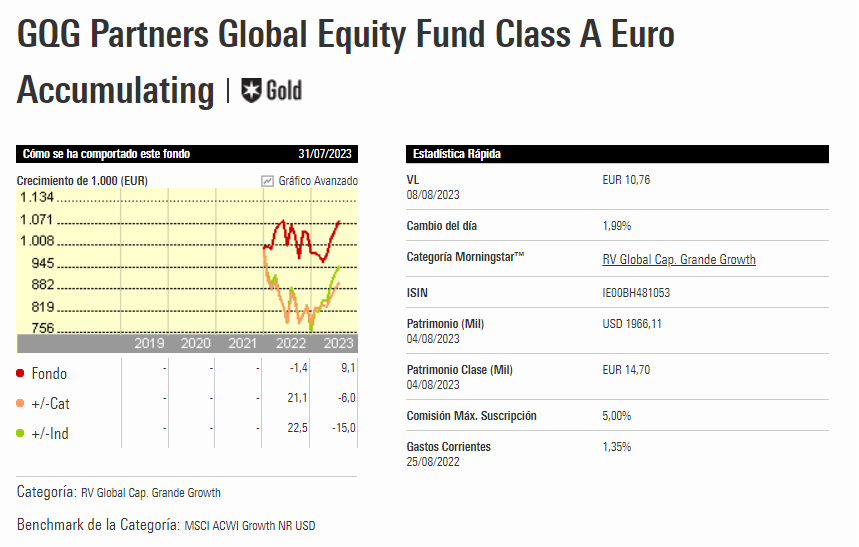Select the 2019 year column header

pyautogui.click(x=149, y=343)
